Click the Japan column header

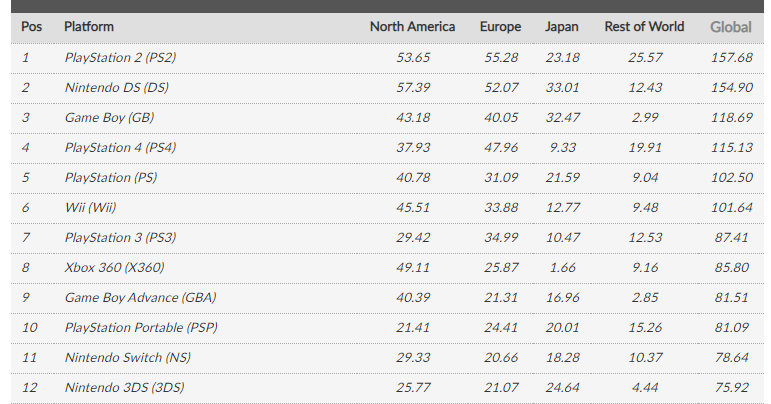(561, 27)
